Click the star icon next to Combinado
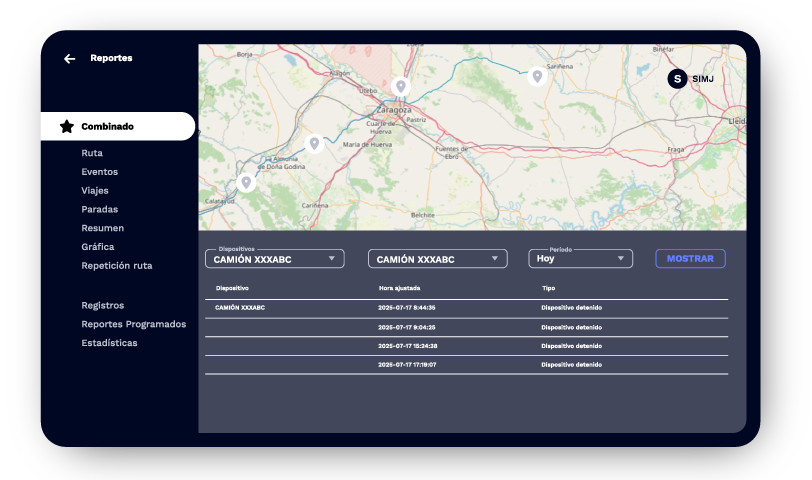The height and width of the screenshot is (480, 812). click(x=67, y=127)
